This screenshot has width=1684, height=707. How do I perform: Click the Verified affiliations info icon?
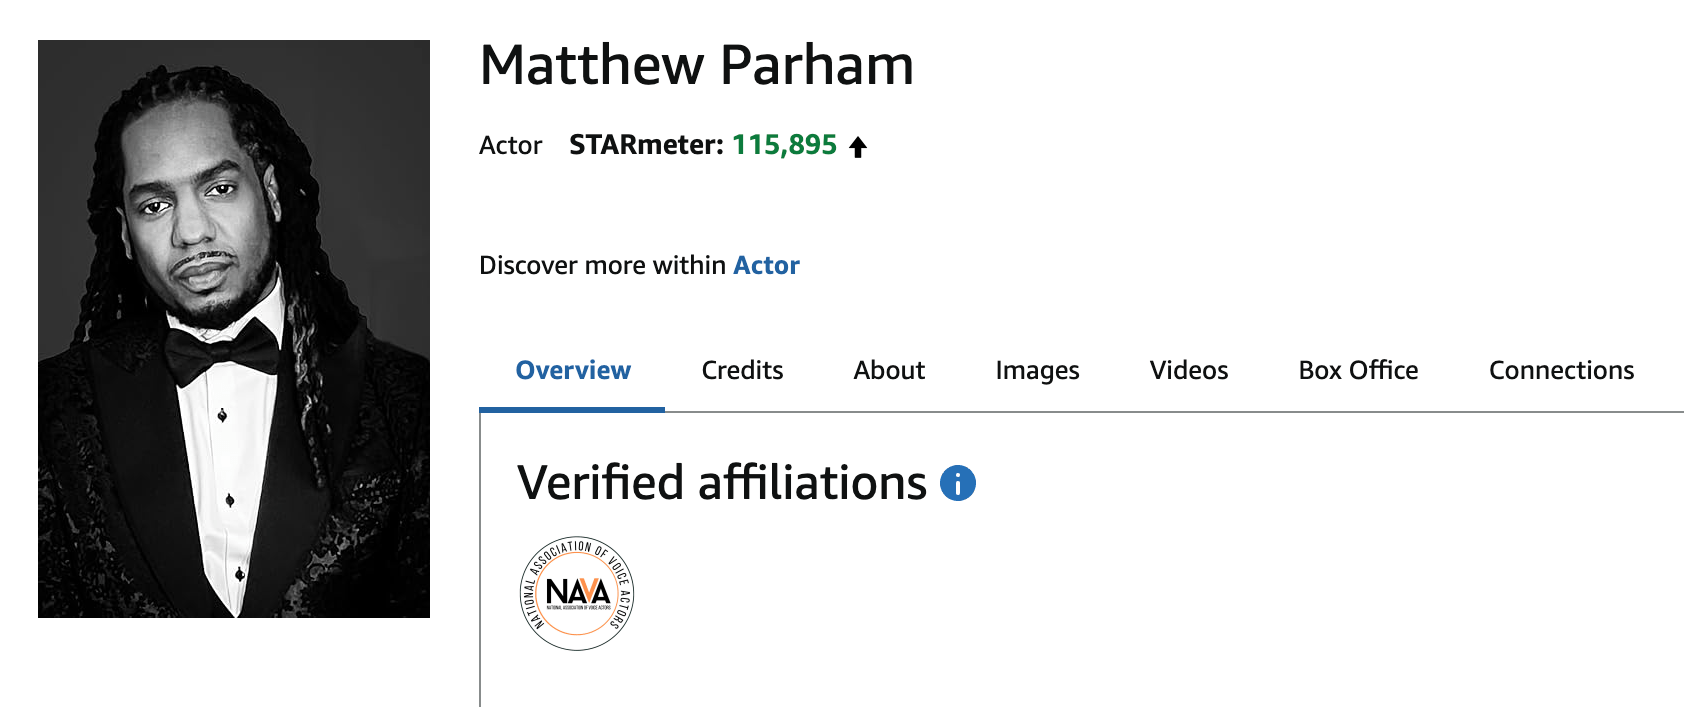958,484
